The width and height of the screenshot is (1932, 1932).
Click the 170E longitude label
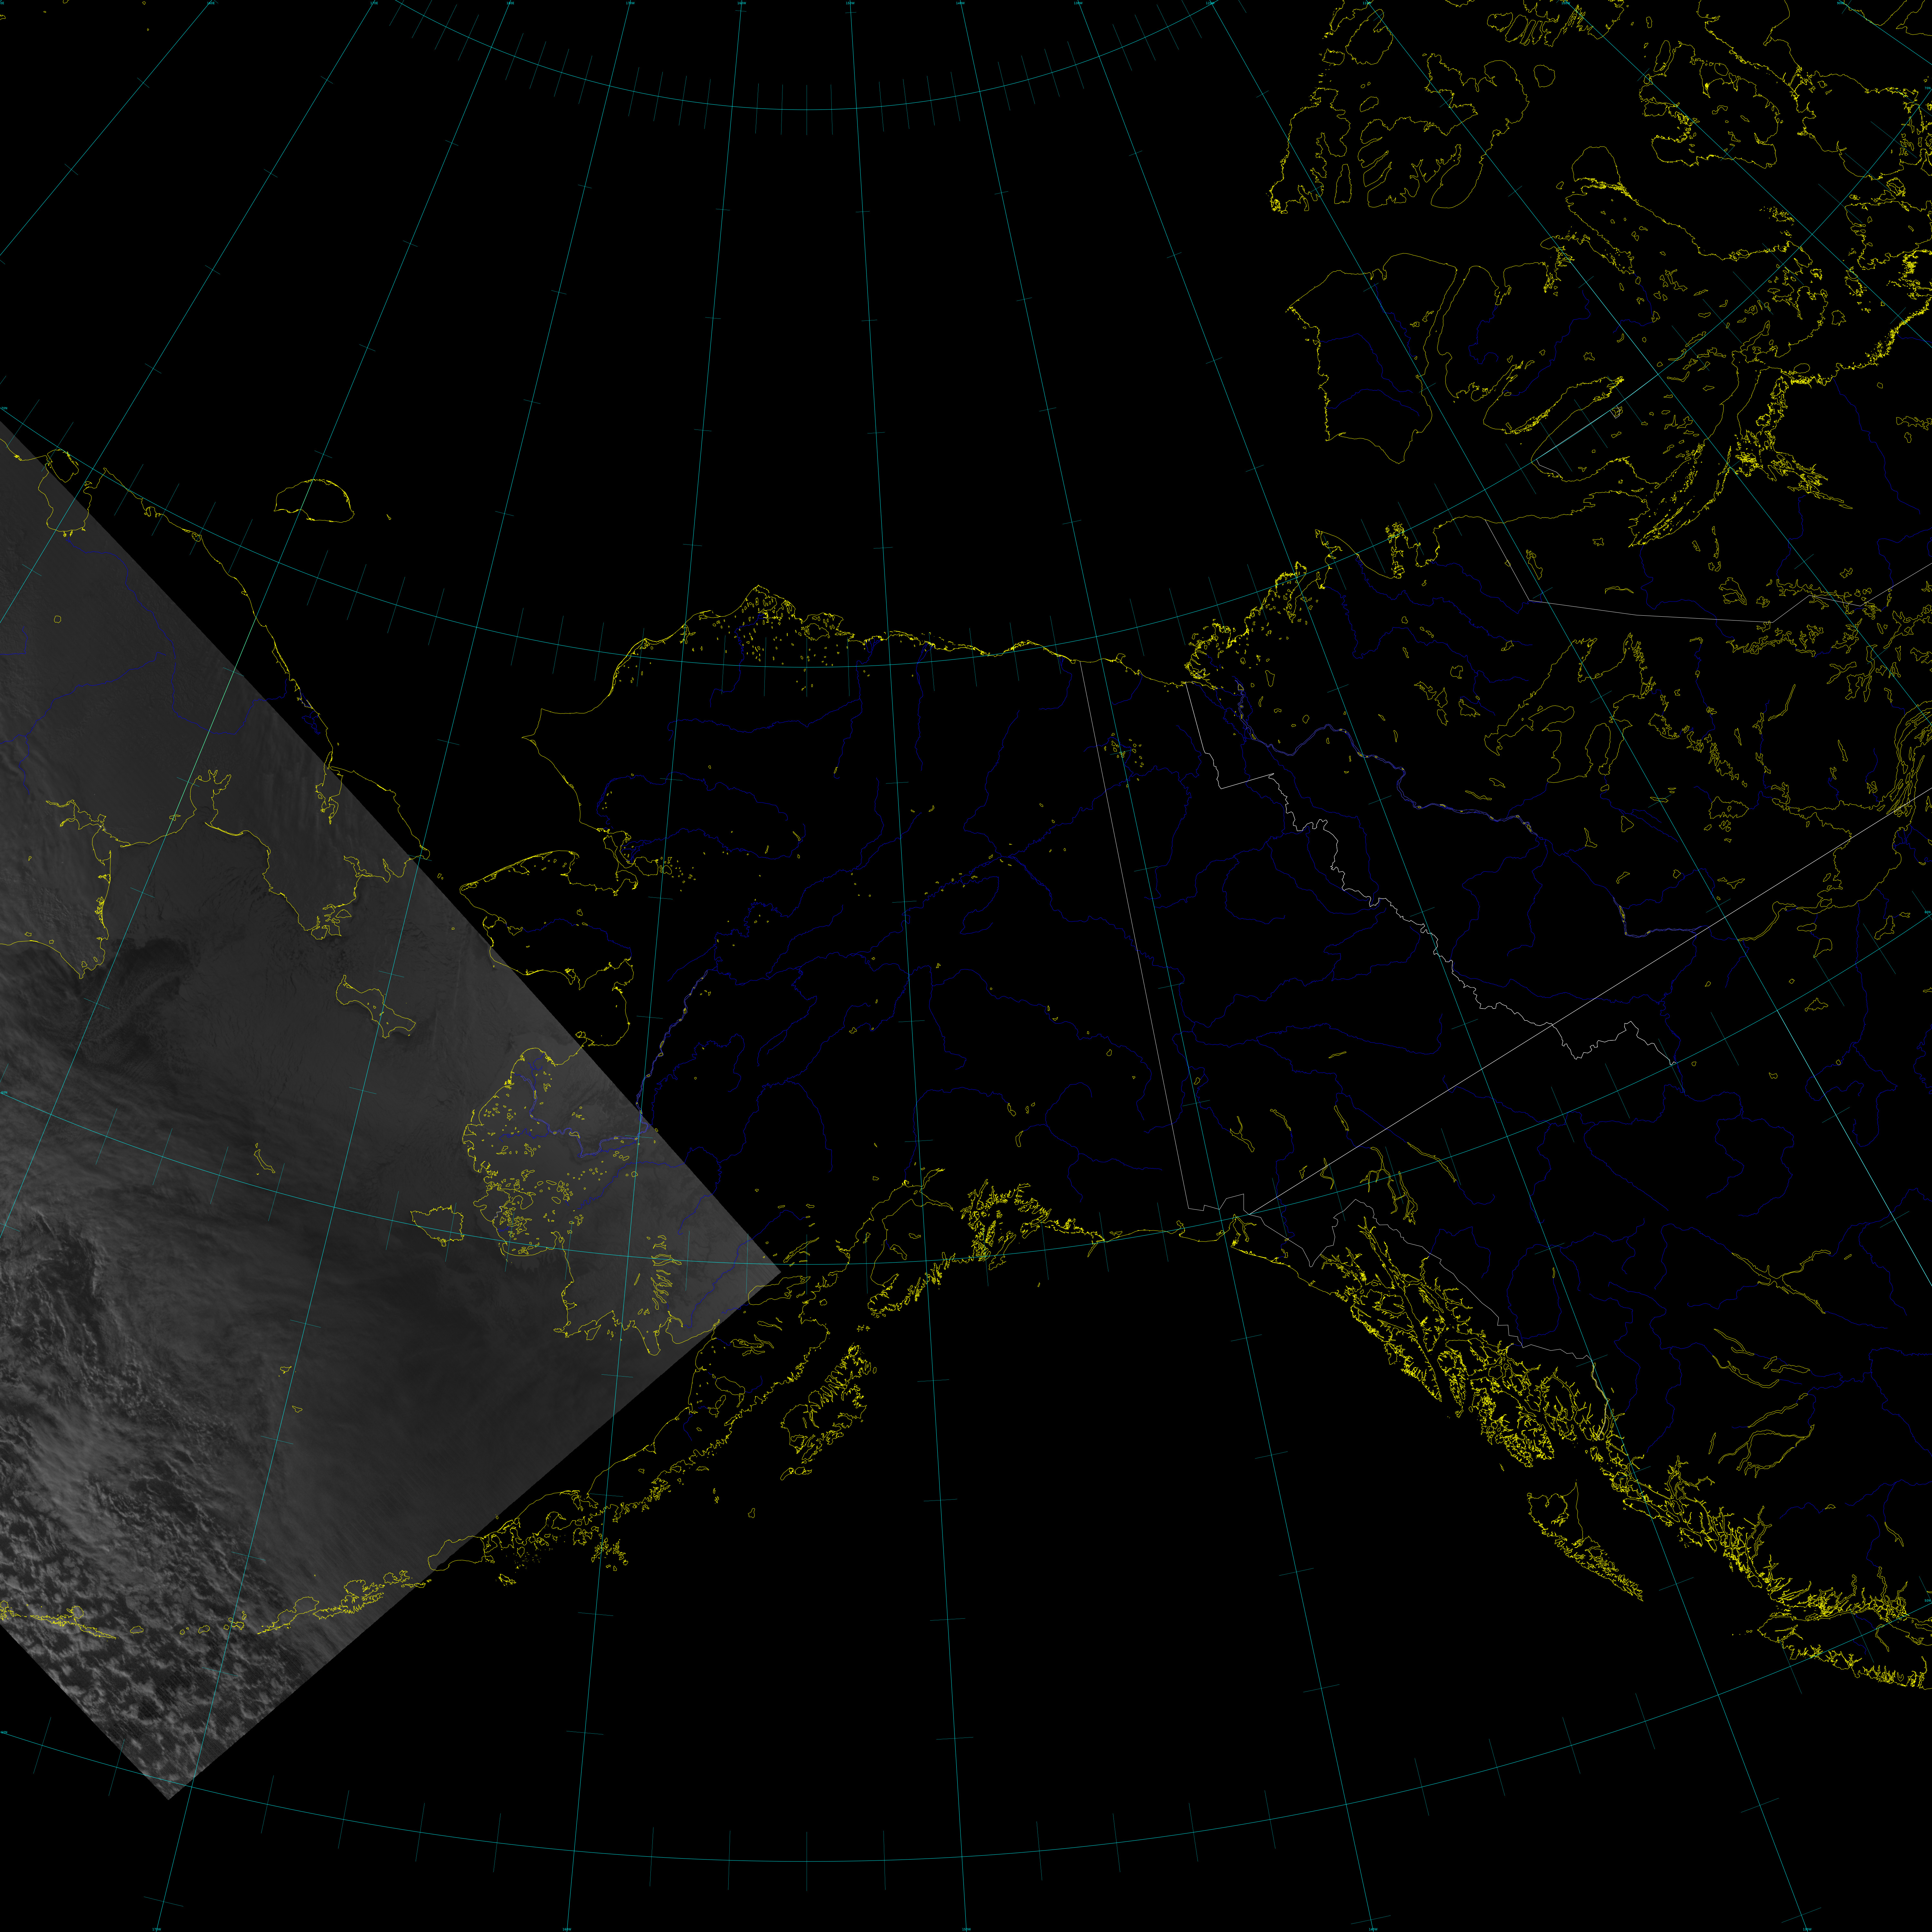[x=374, y=3]
